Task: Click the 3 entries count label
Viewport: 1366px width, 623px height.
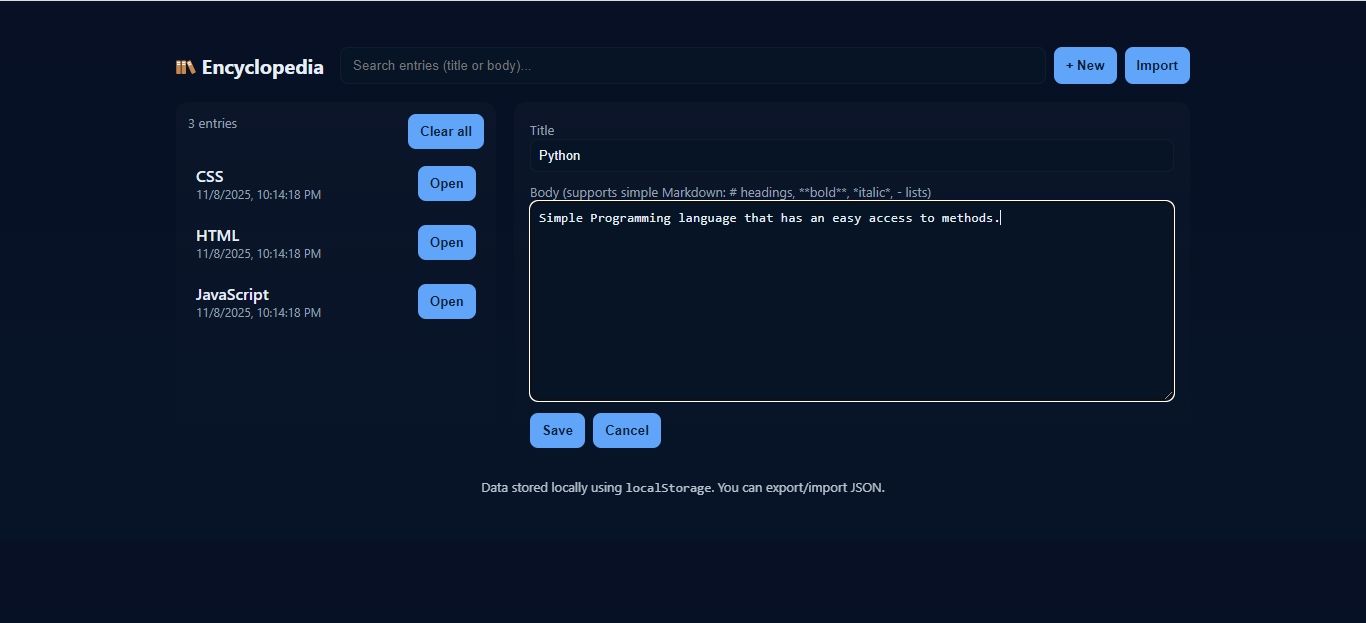Action: pos(213,124)
